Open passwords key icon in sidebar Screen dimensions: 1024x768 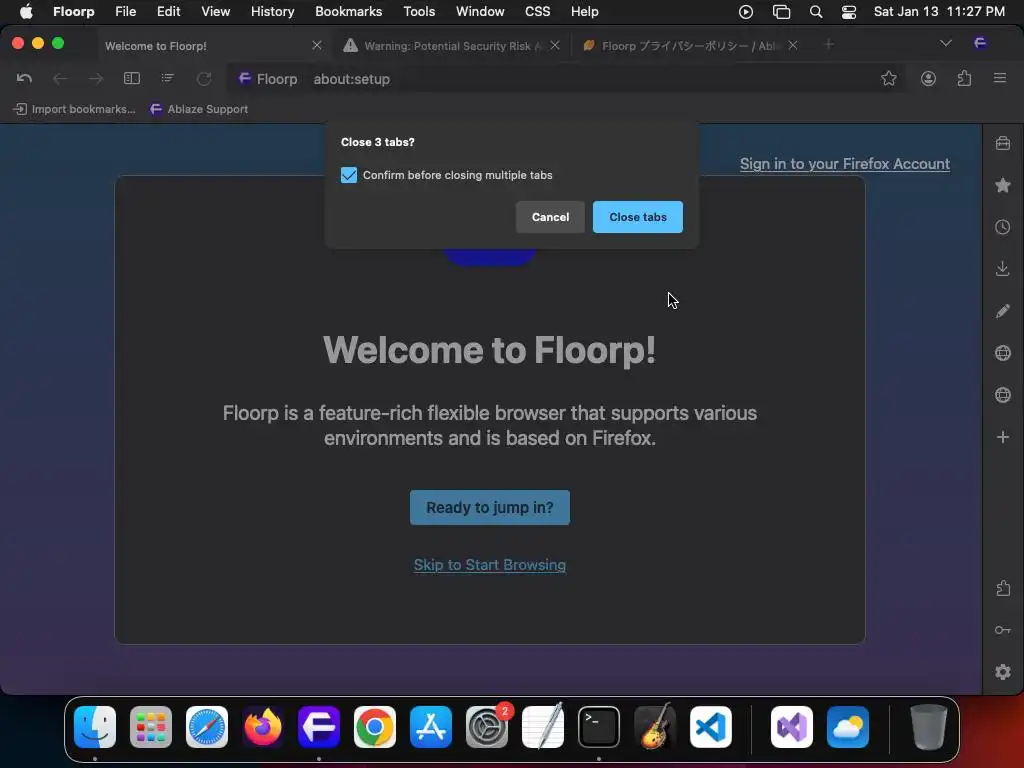click(x=1002, y=630)
